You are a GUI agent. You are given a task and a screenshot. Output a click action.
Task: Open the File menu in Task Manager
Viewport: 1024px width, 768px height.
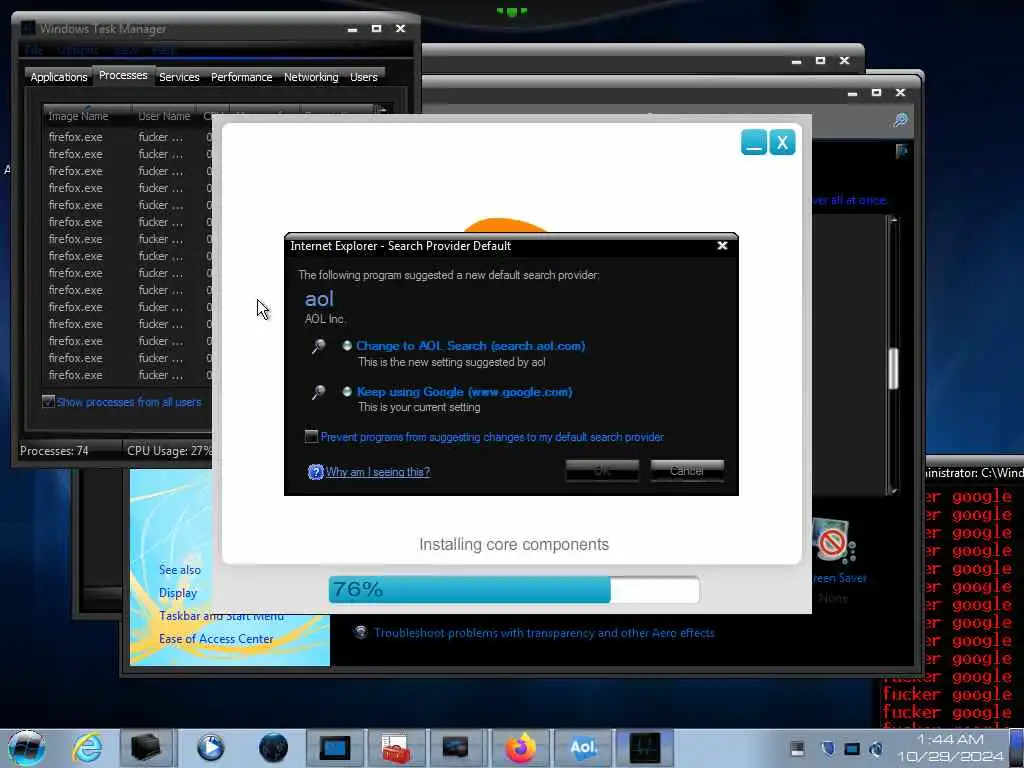pyautogui.click(x=33, y=50)
